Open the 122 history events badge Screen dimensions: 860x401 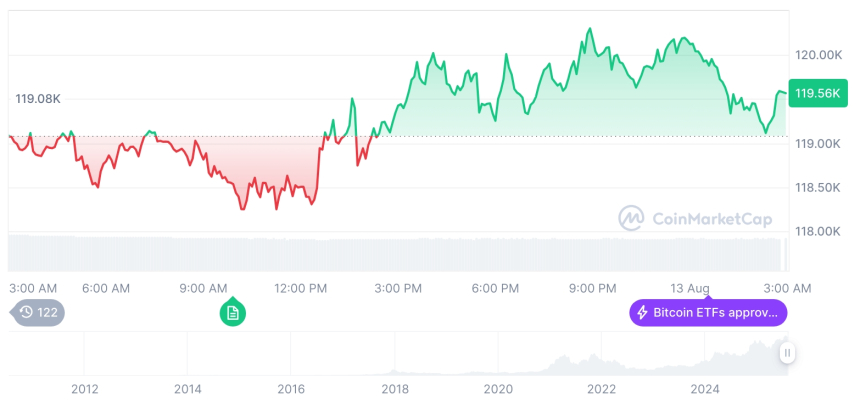pos(40,313)
